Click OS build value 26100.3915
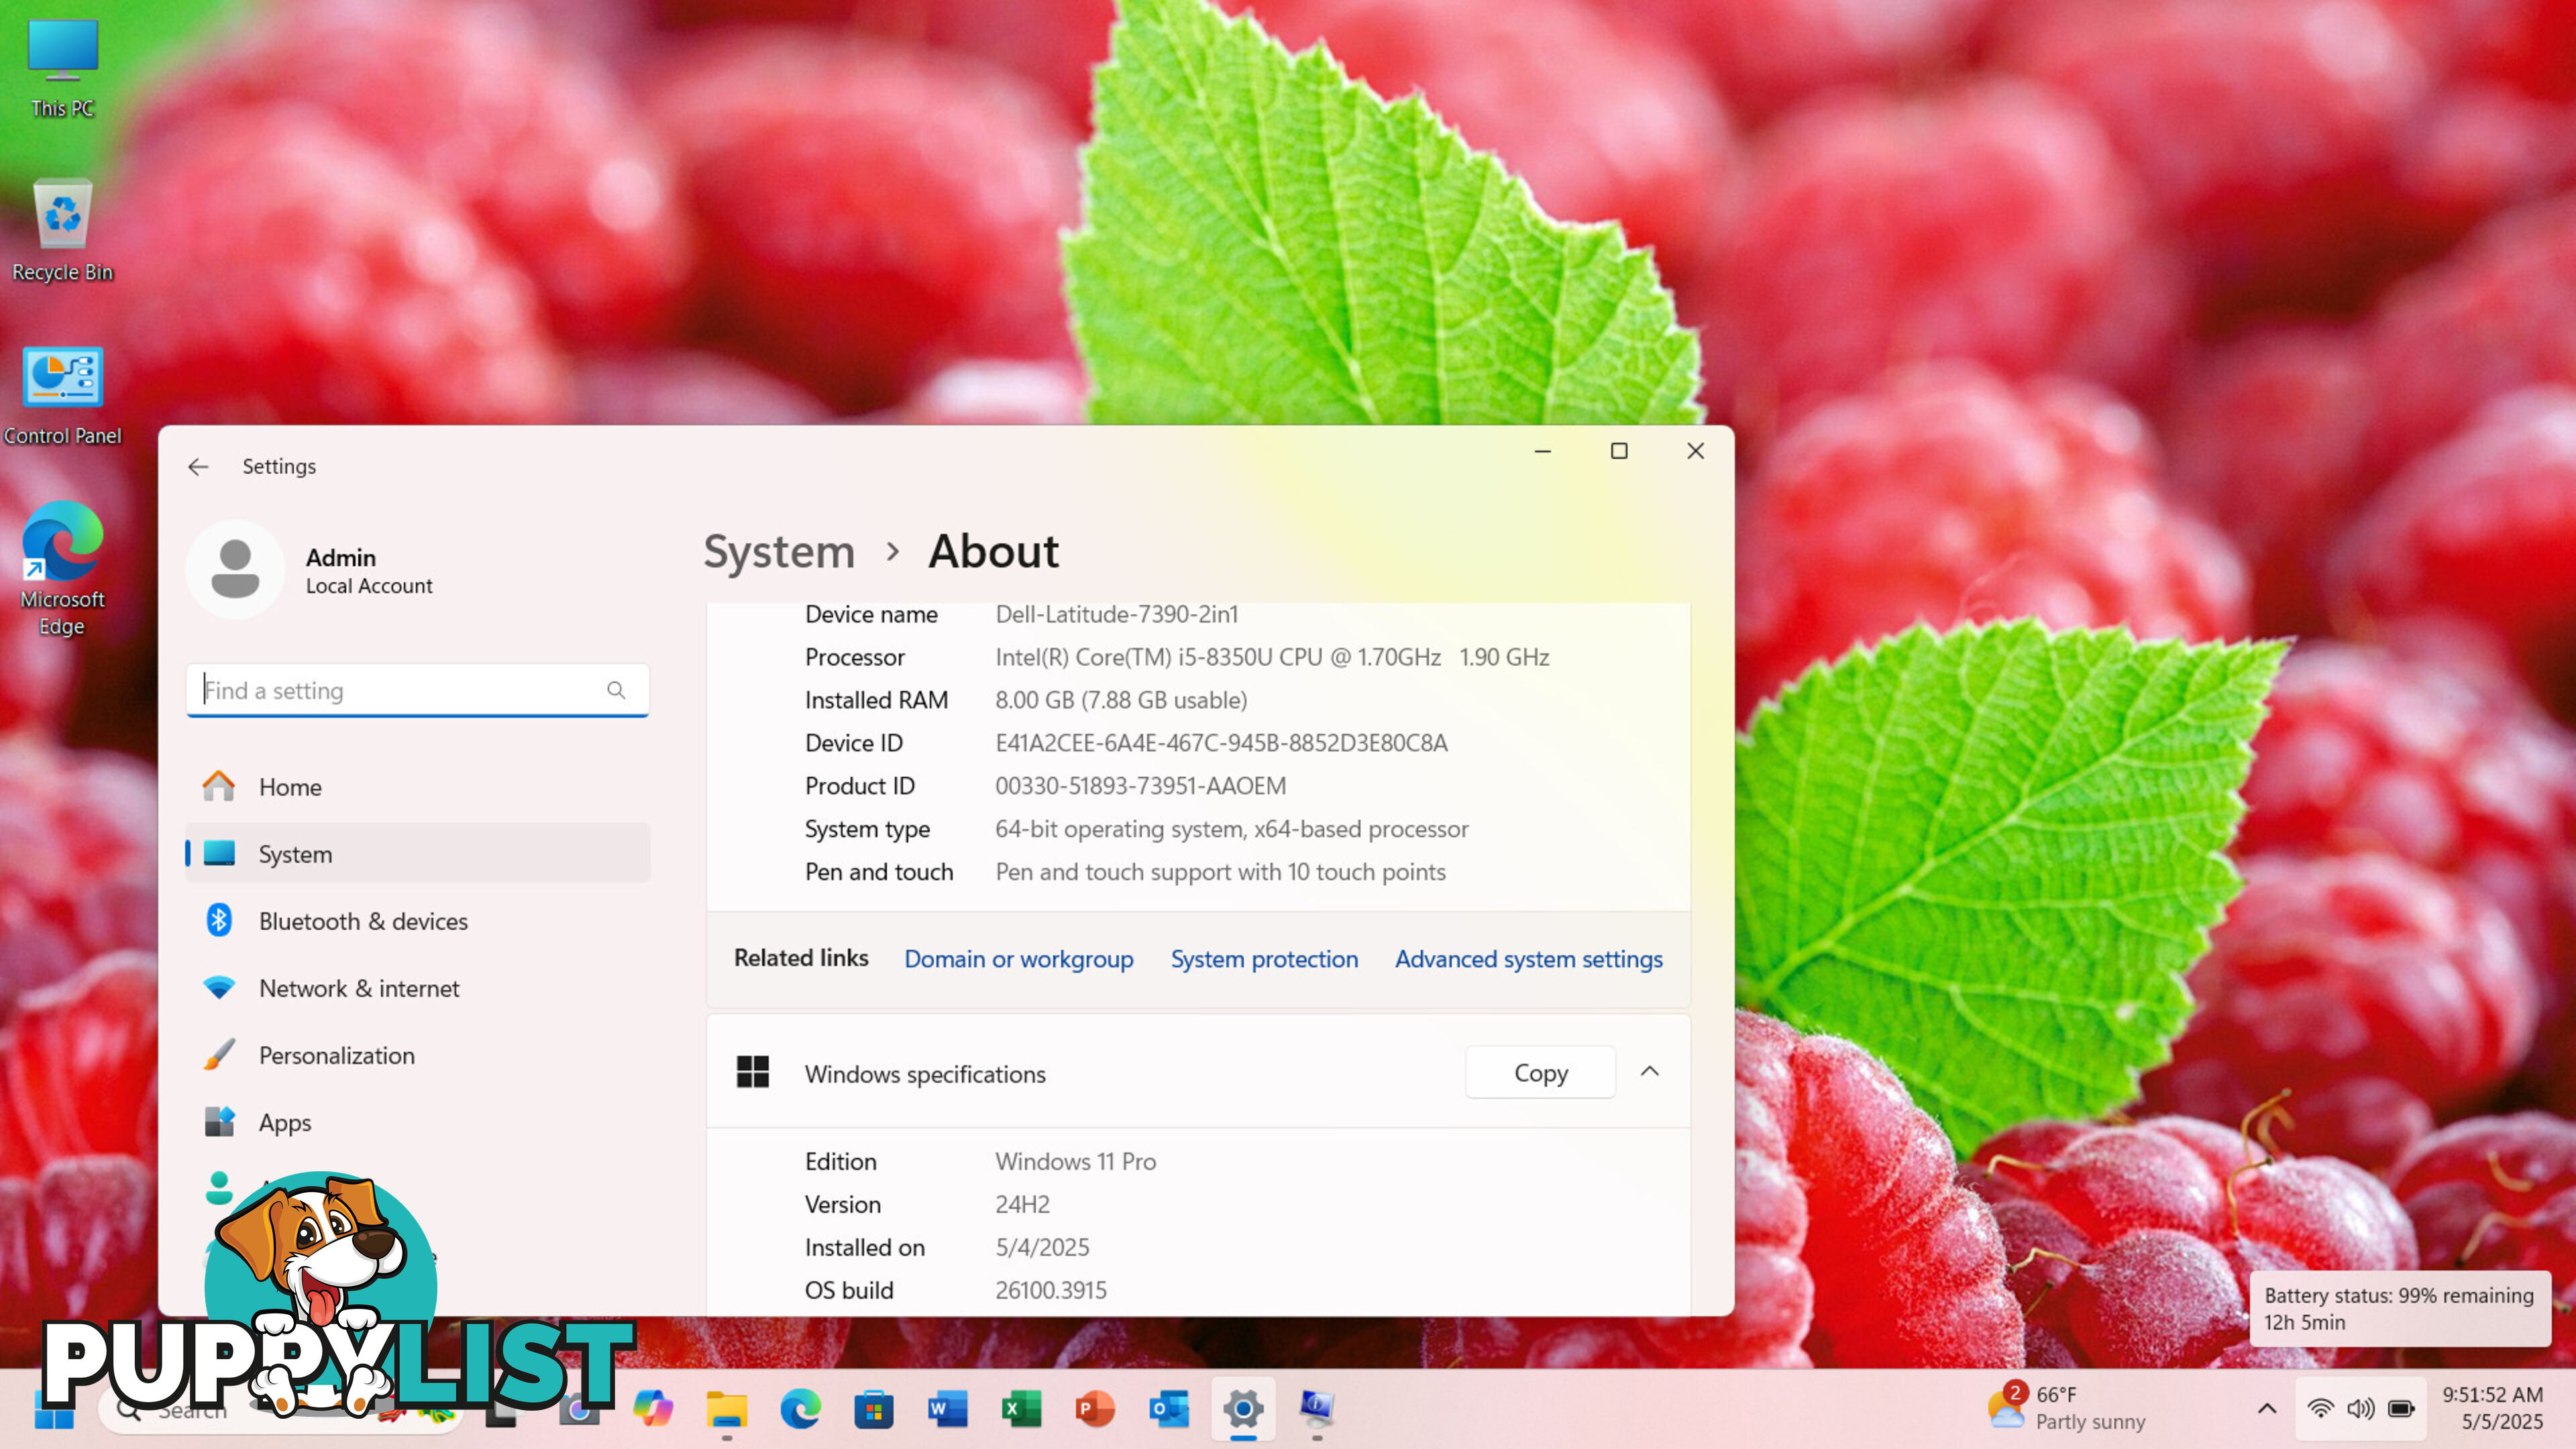The image size is (2576, 1449). (x=1050, y=1290)
